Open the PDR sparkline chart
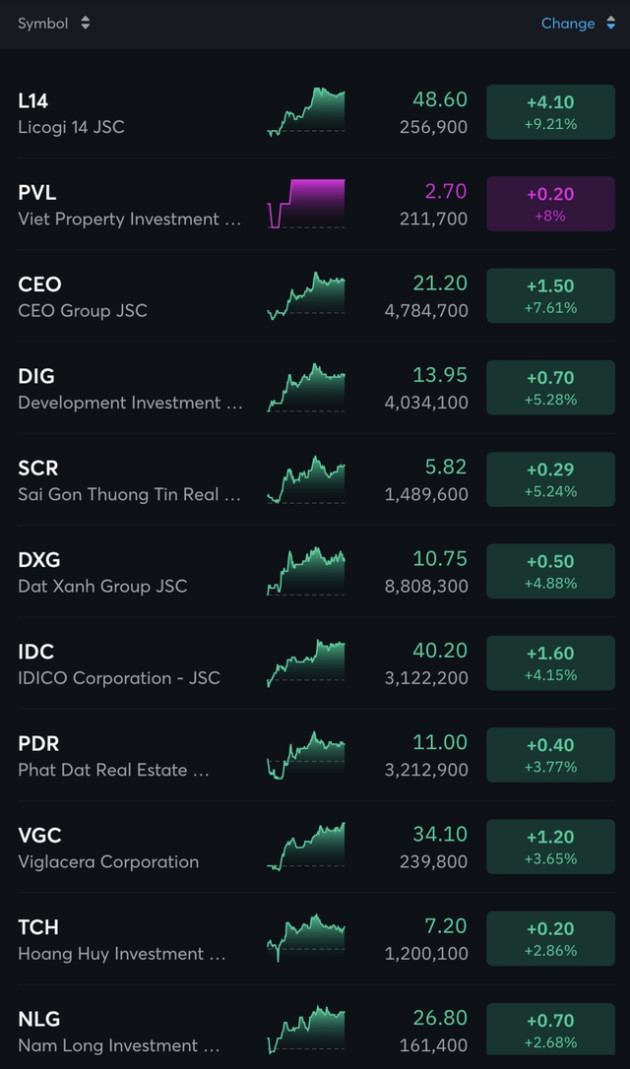This screenshot has width=630, height=1069. coord(306,755)
